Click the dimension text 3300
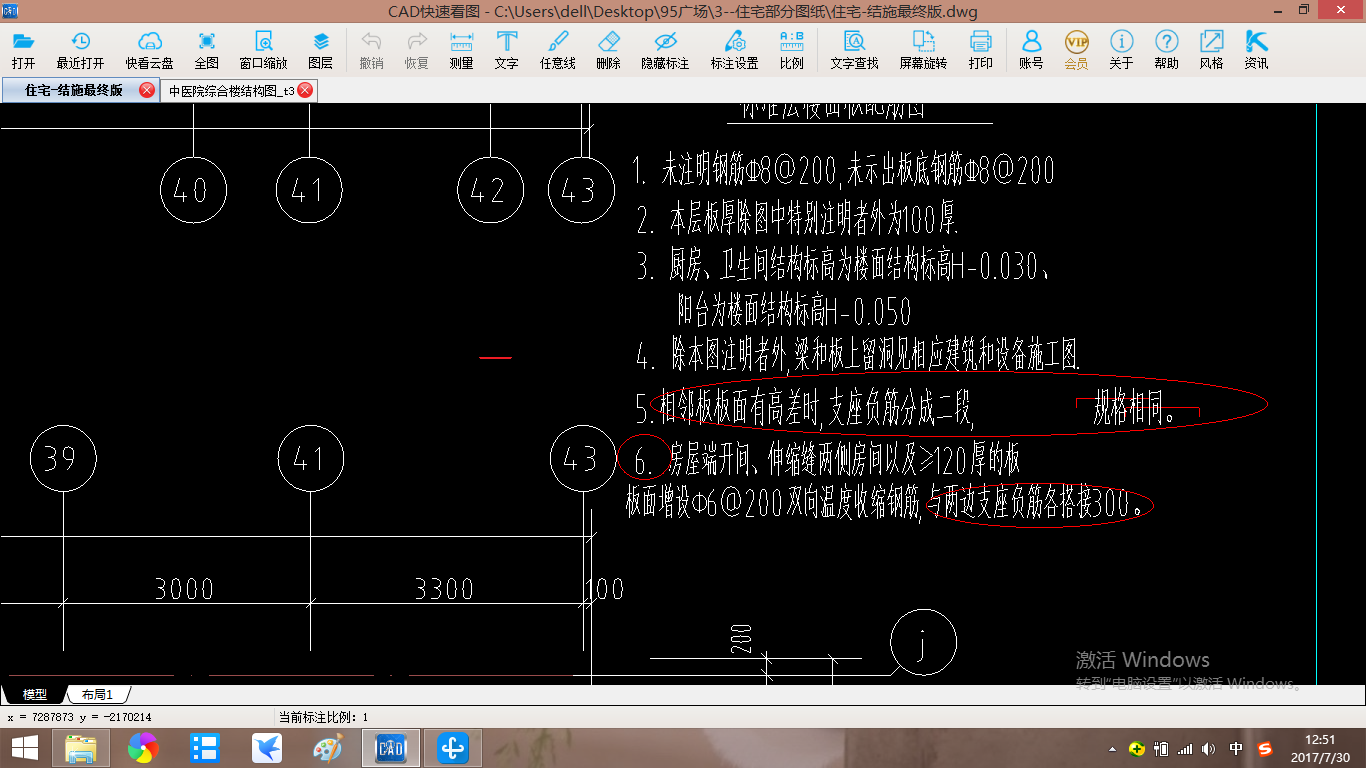 444,589
